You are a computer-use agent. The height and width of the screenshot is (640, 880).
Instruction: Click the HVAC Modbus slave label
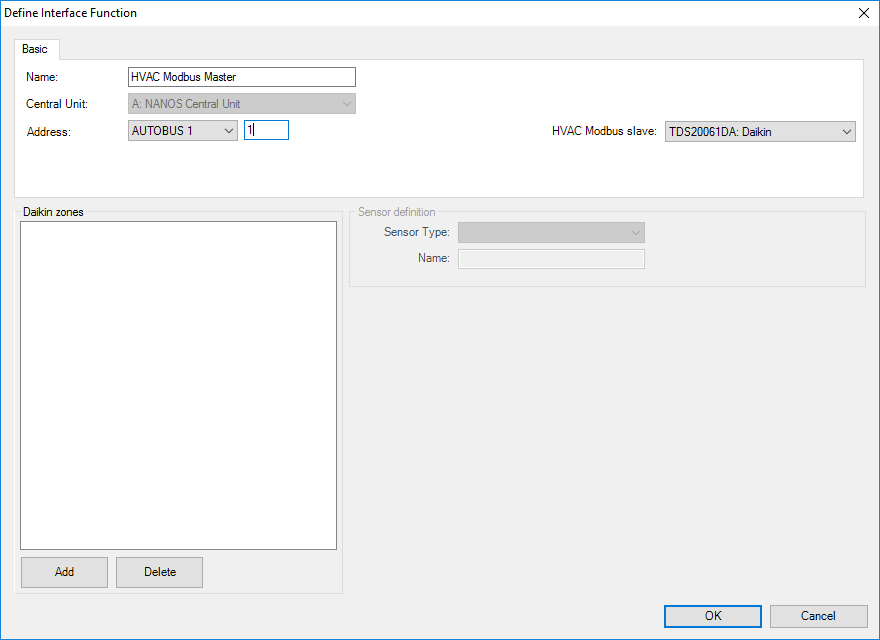[604, 131]
